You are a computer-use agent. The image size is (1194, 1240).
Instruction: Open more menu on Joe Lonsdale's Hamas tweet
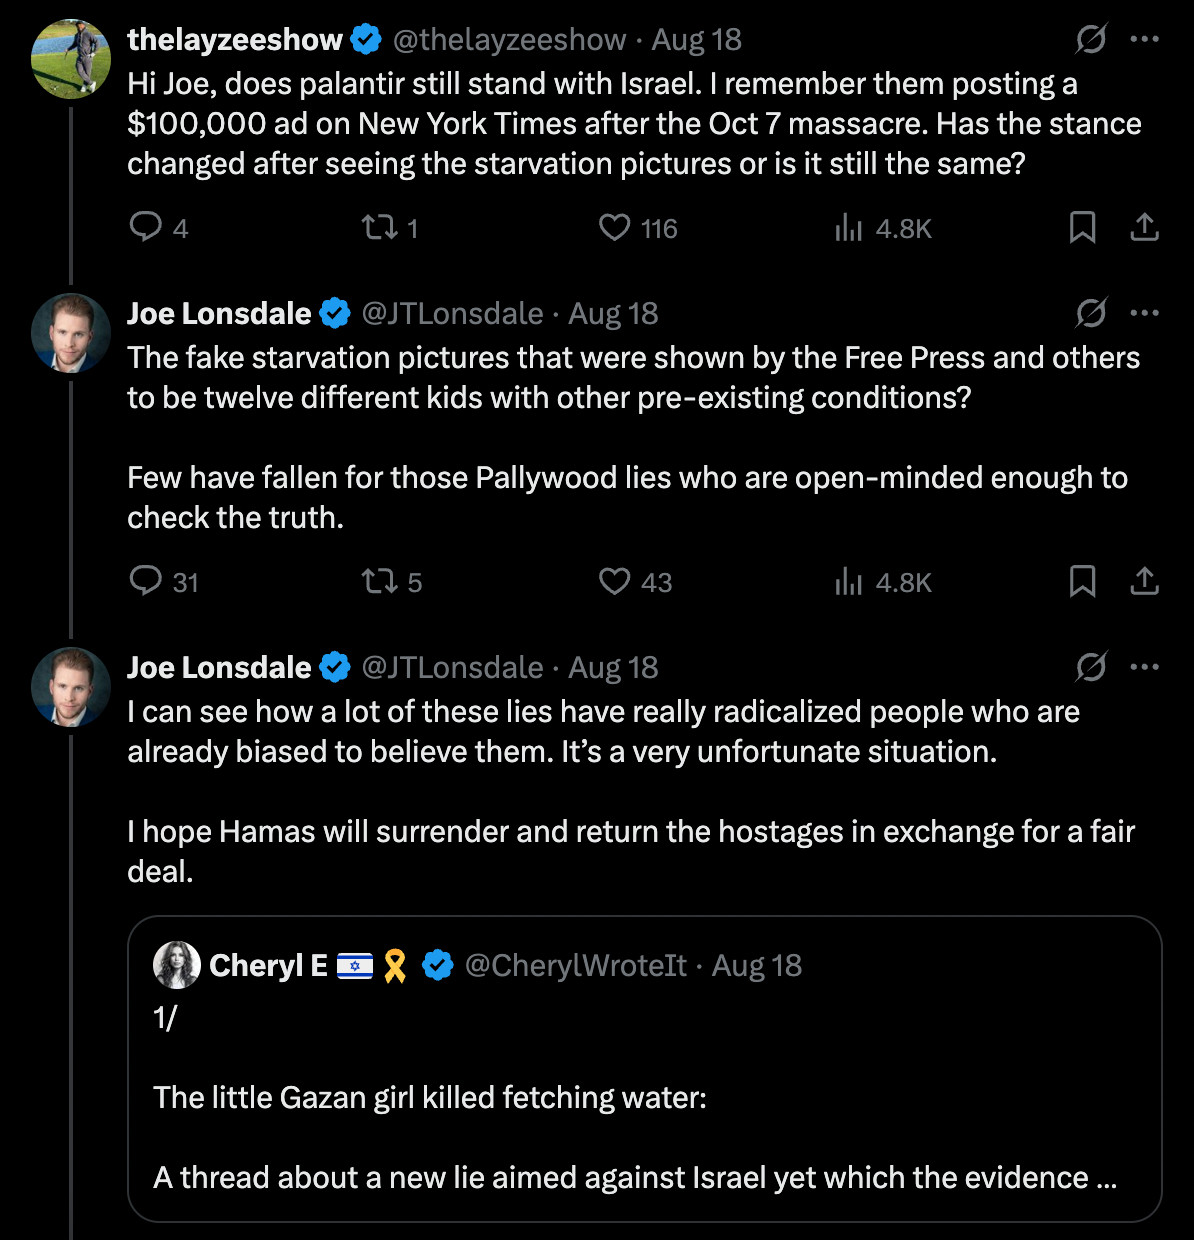1144,667
